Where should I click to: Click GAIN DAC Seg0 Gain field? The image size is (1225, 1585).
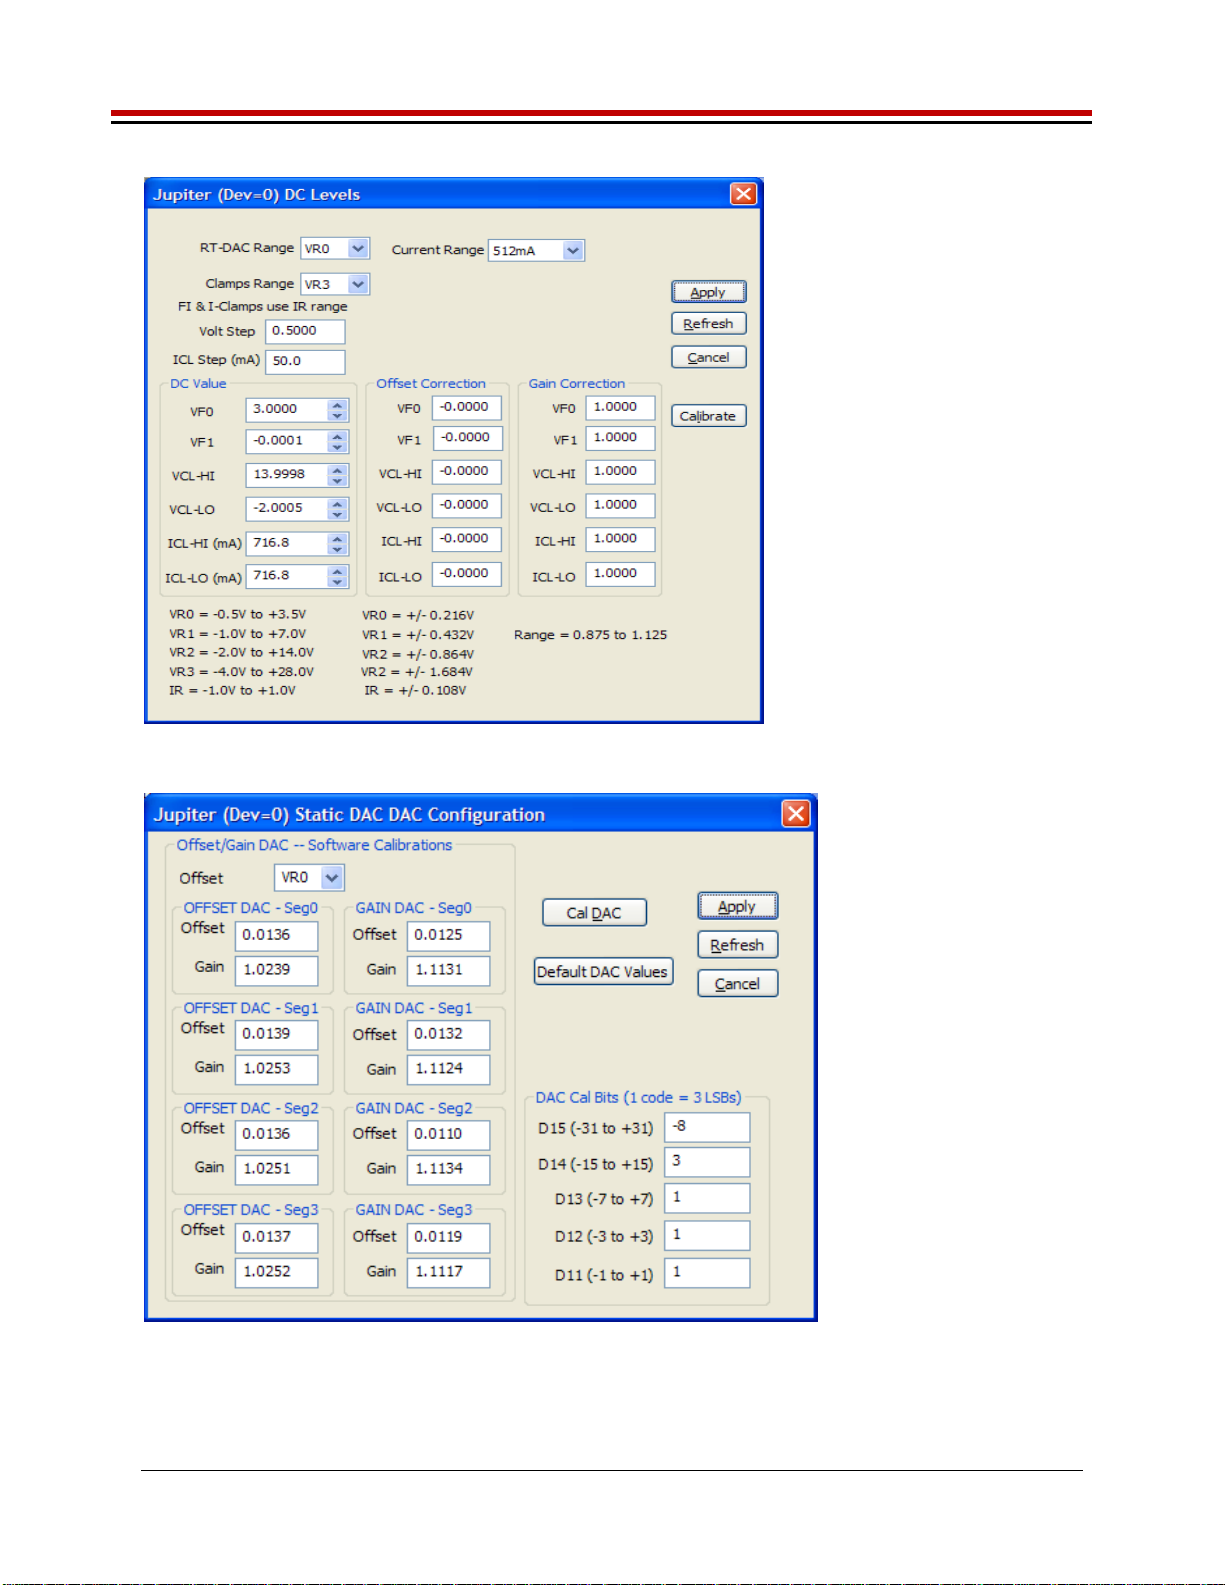pos(449,970)
